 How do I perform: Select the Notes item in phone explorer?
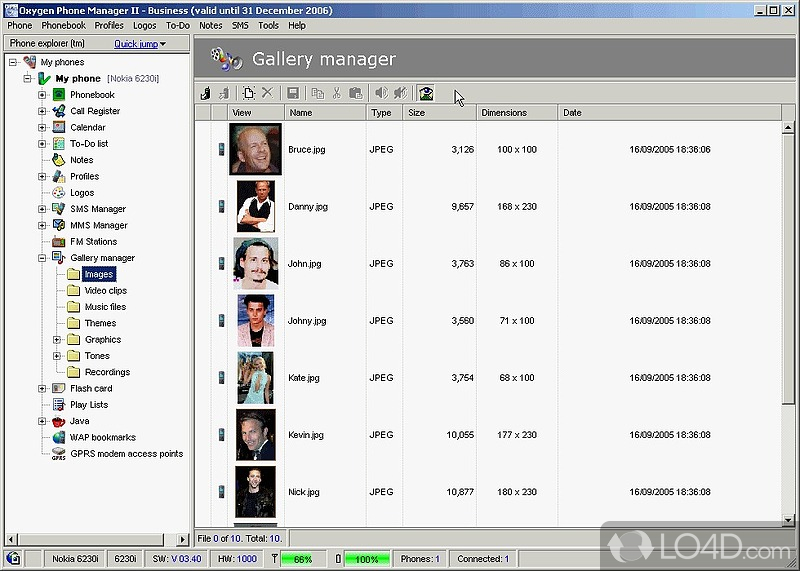pyautogui.click(x=81, y=160)
